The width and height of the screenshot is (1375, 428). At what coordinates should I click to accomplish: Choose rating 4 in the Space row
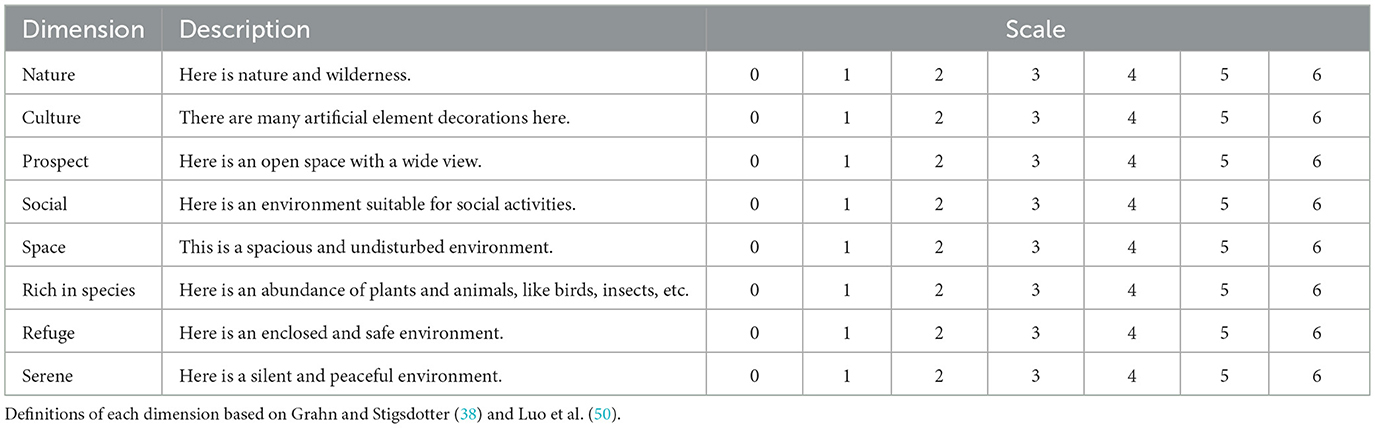point(1132,247)
